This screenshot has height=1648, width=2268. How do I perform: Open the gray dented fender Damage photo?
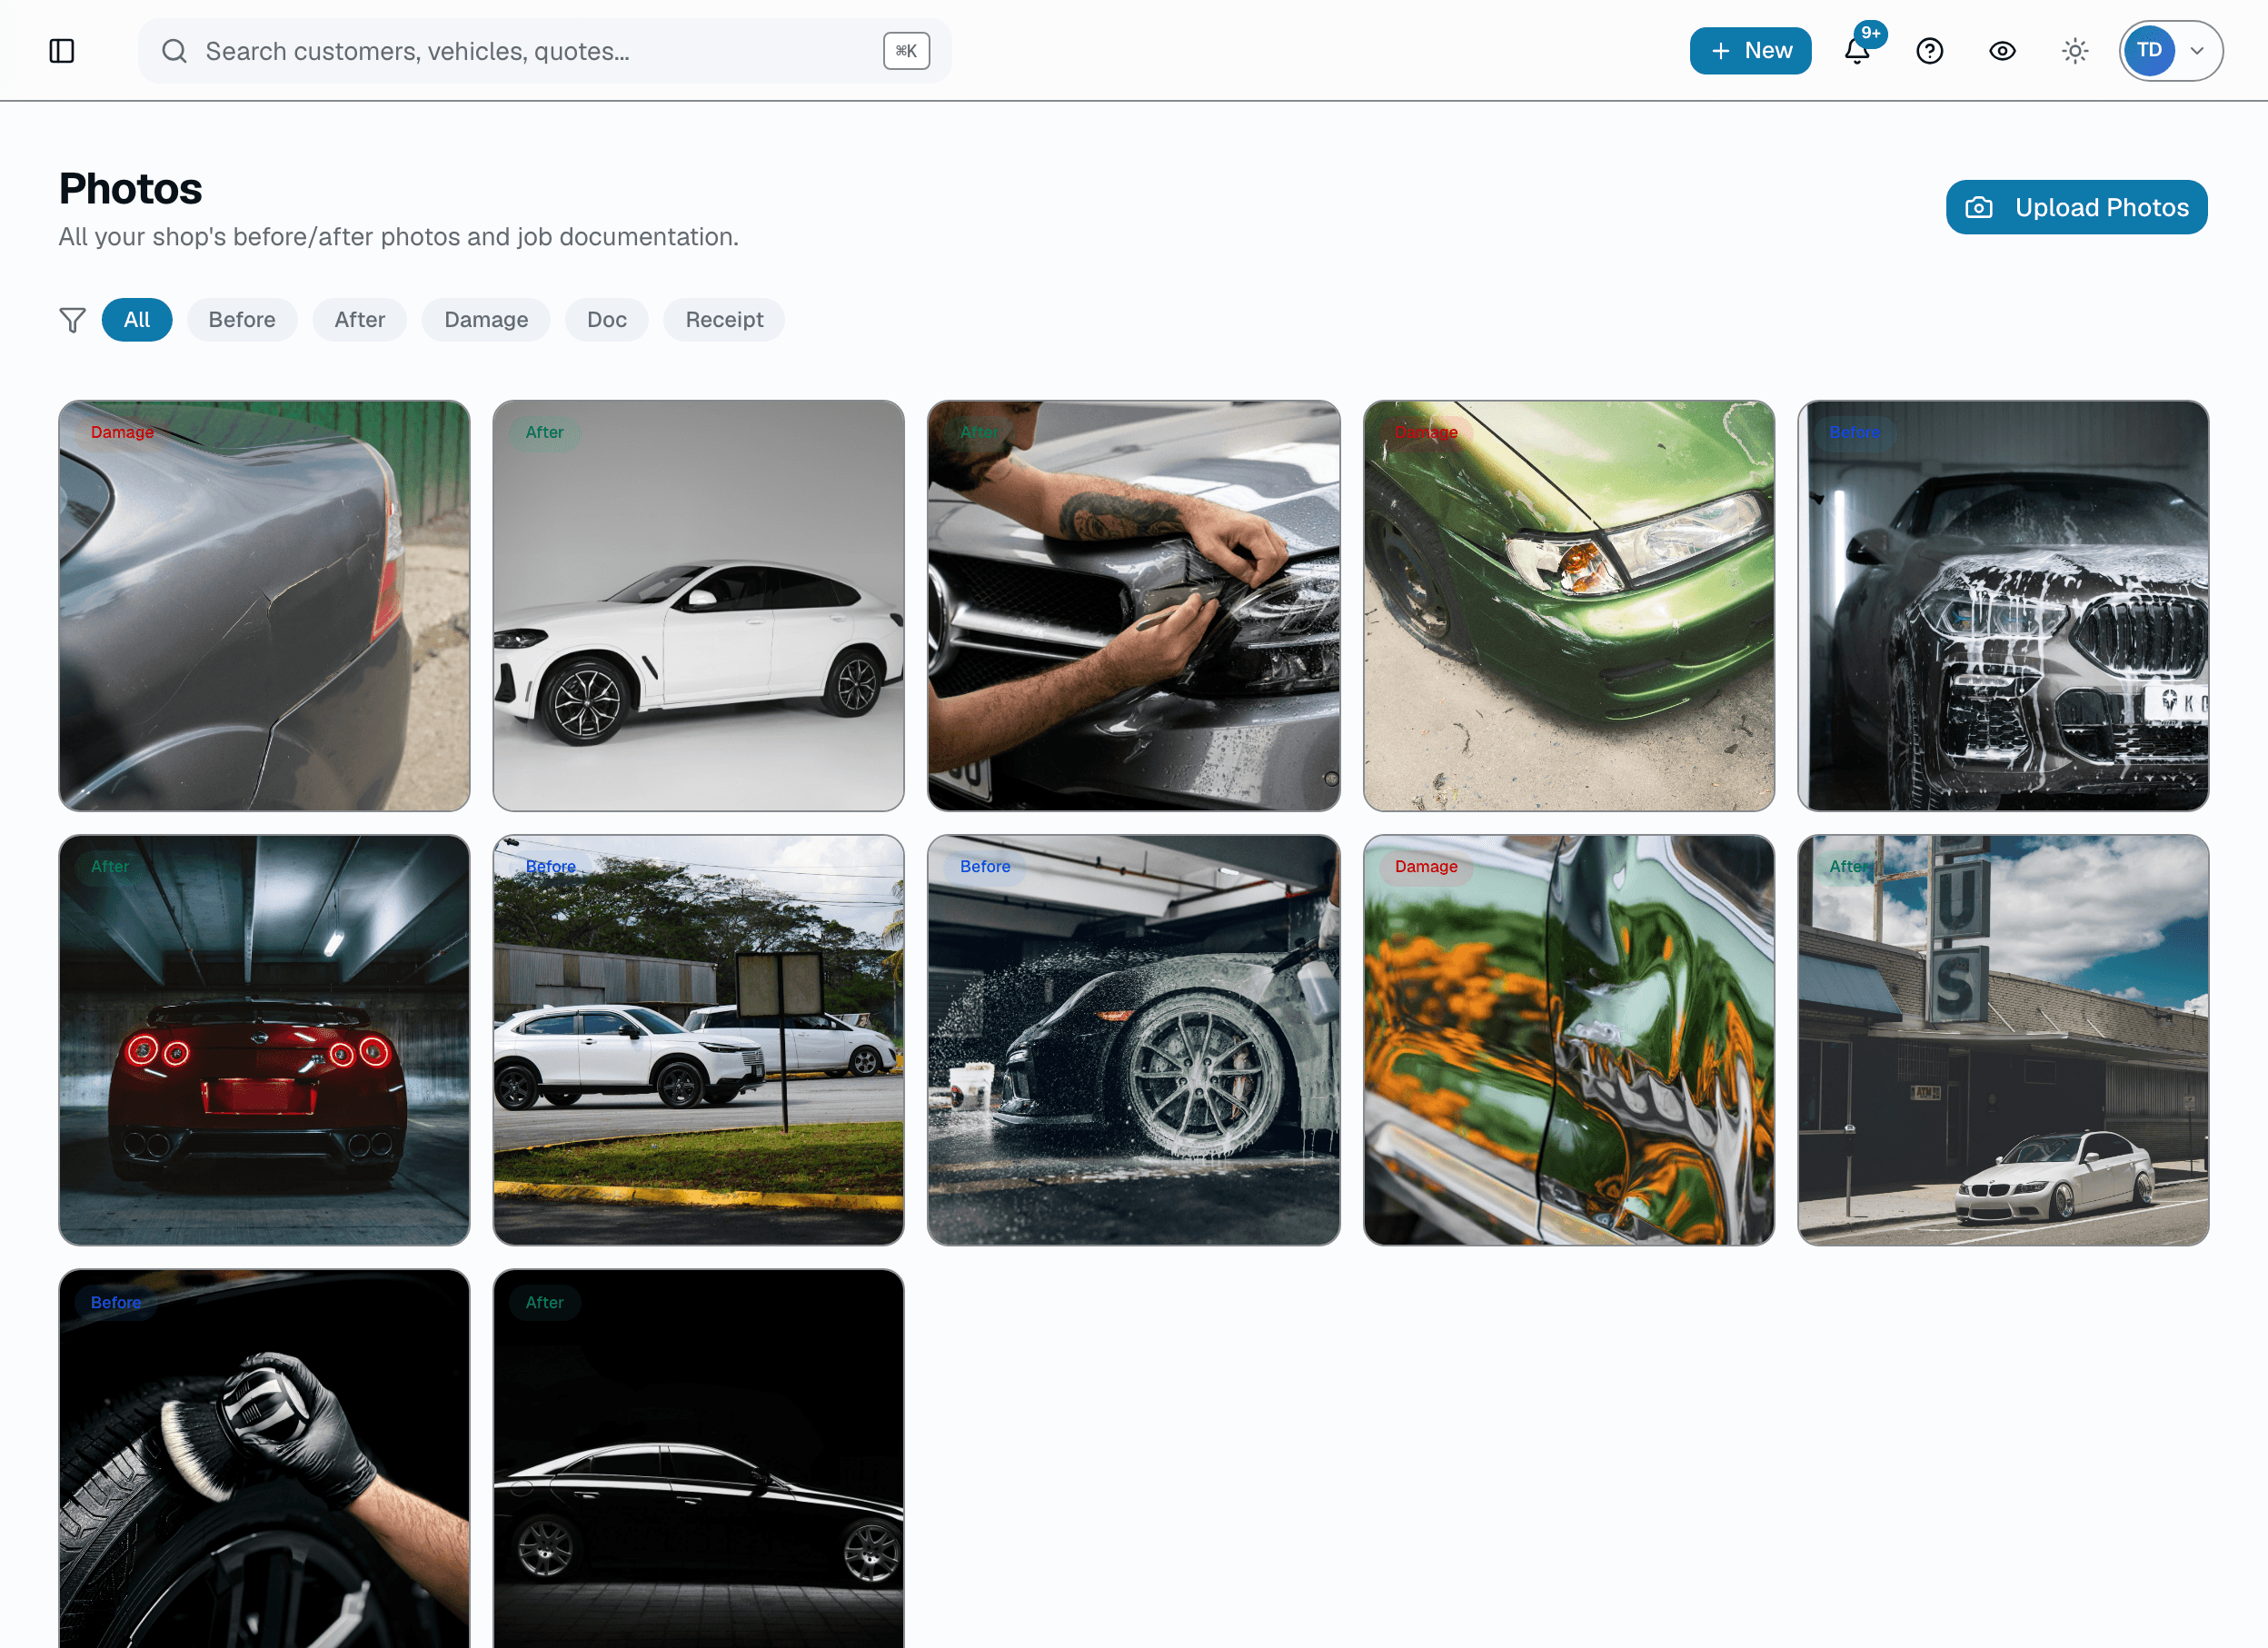264,606
